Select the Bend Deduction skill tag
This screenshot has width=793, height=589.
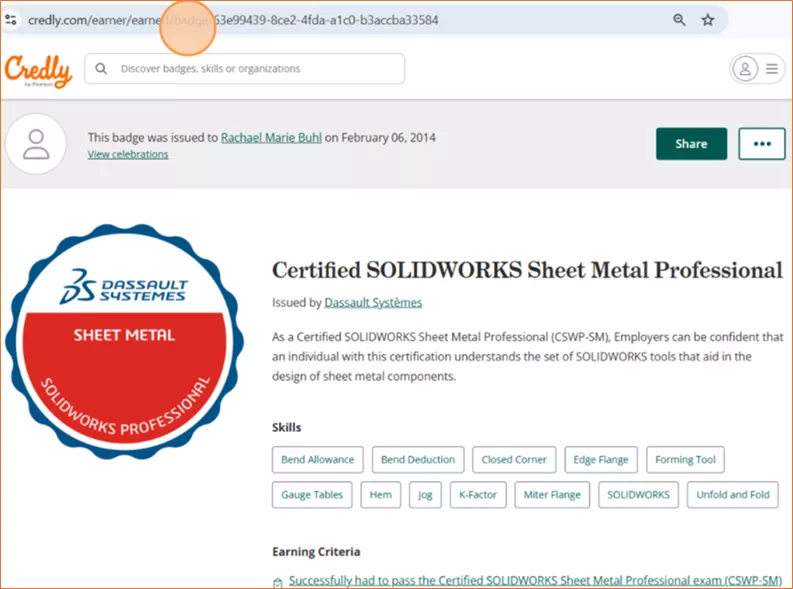tap(418, 460)
